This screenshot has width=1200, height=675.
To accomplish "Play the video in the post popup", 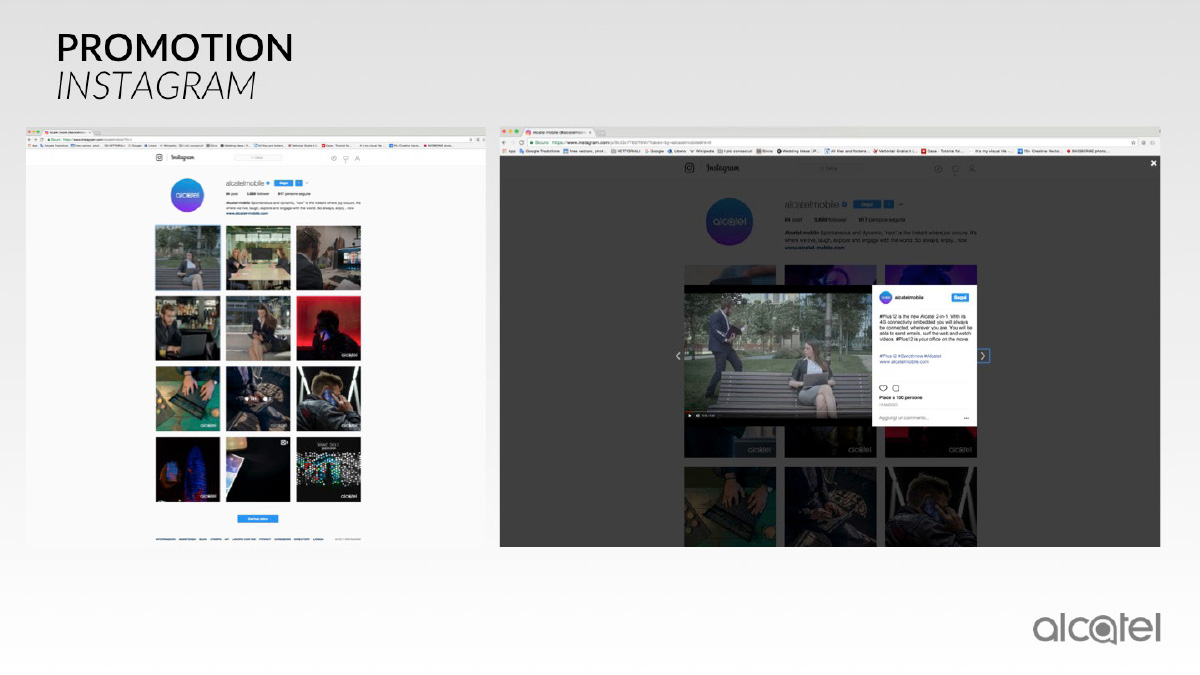I will click(688, 416).
